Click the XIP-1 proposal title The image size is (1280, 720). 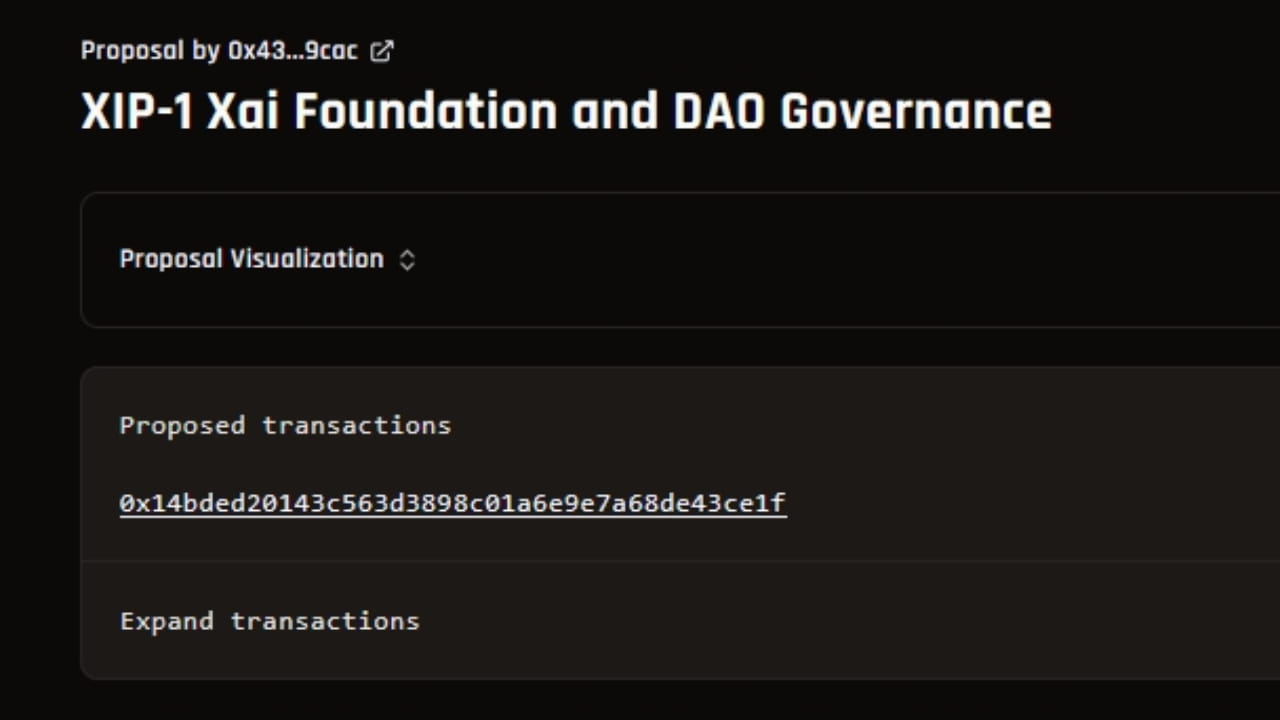coord(566,110)
